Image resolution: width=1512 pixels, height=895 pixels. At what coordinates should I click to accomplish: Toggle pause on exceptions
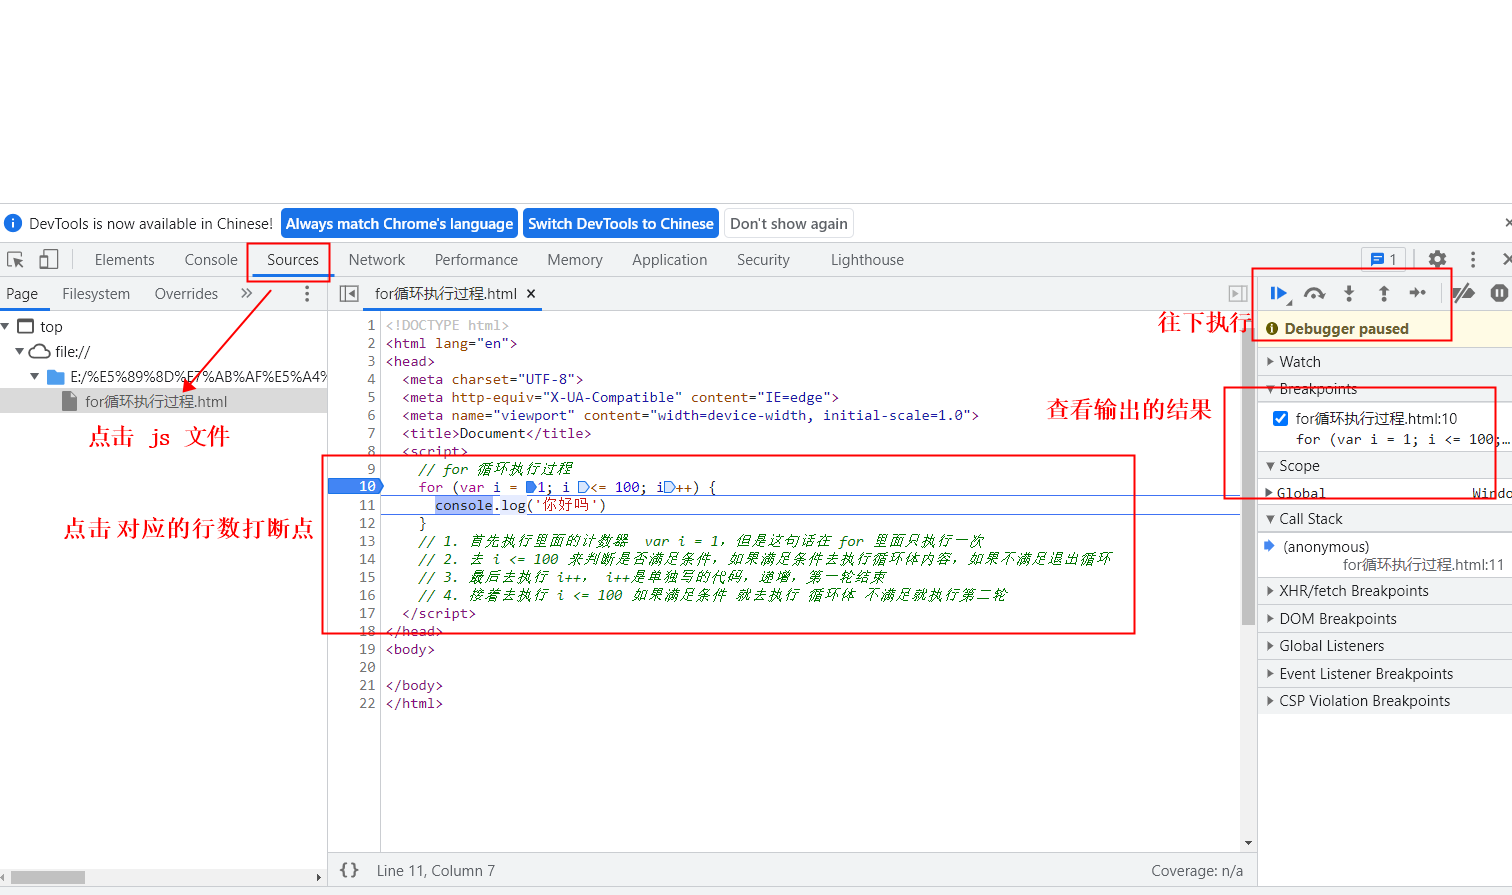[1499, 293]
